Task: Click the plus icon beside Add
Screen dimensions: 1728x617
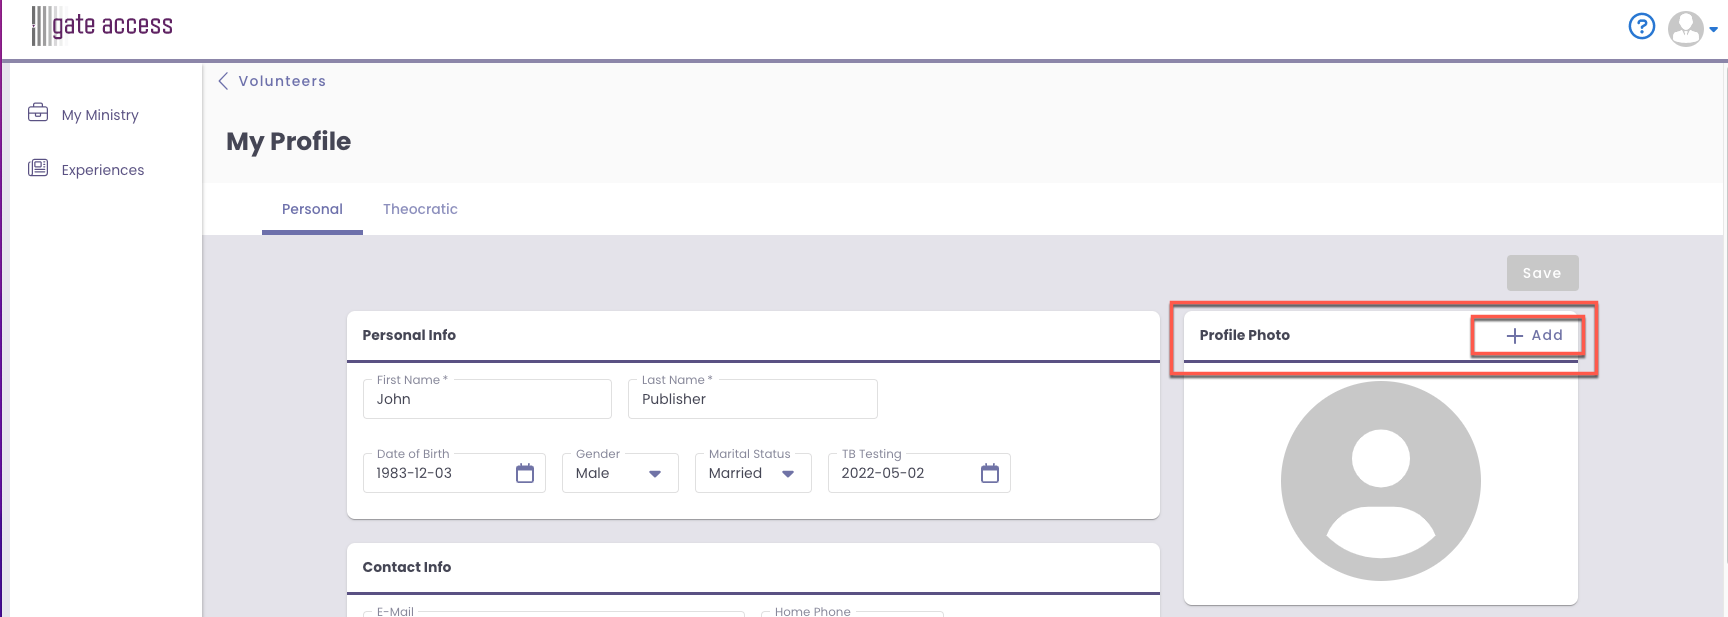Action: 1514,336
